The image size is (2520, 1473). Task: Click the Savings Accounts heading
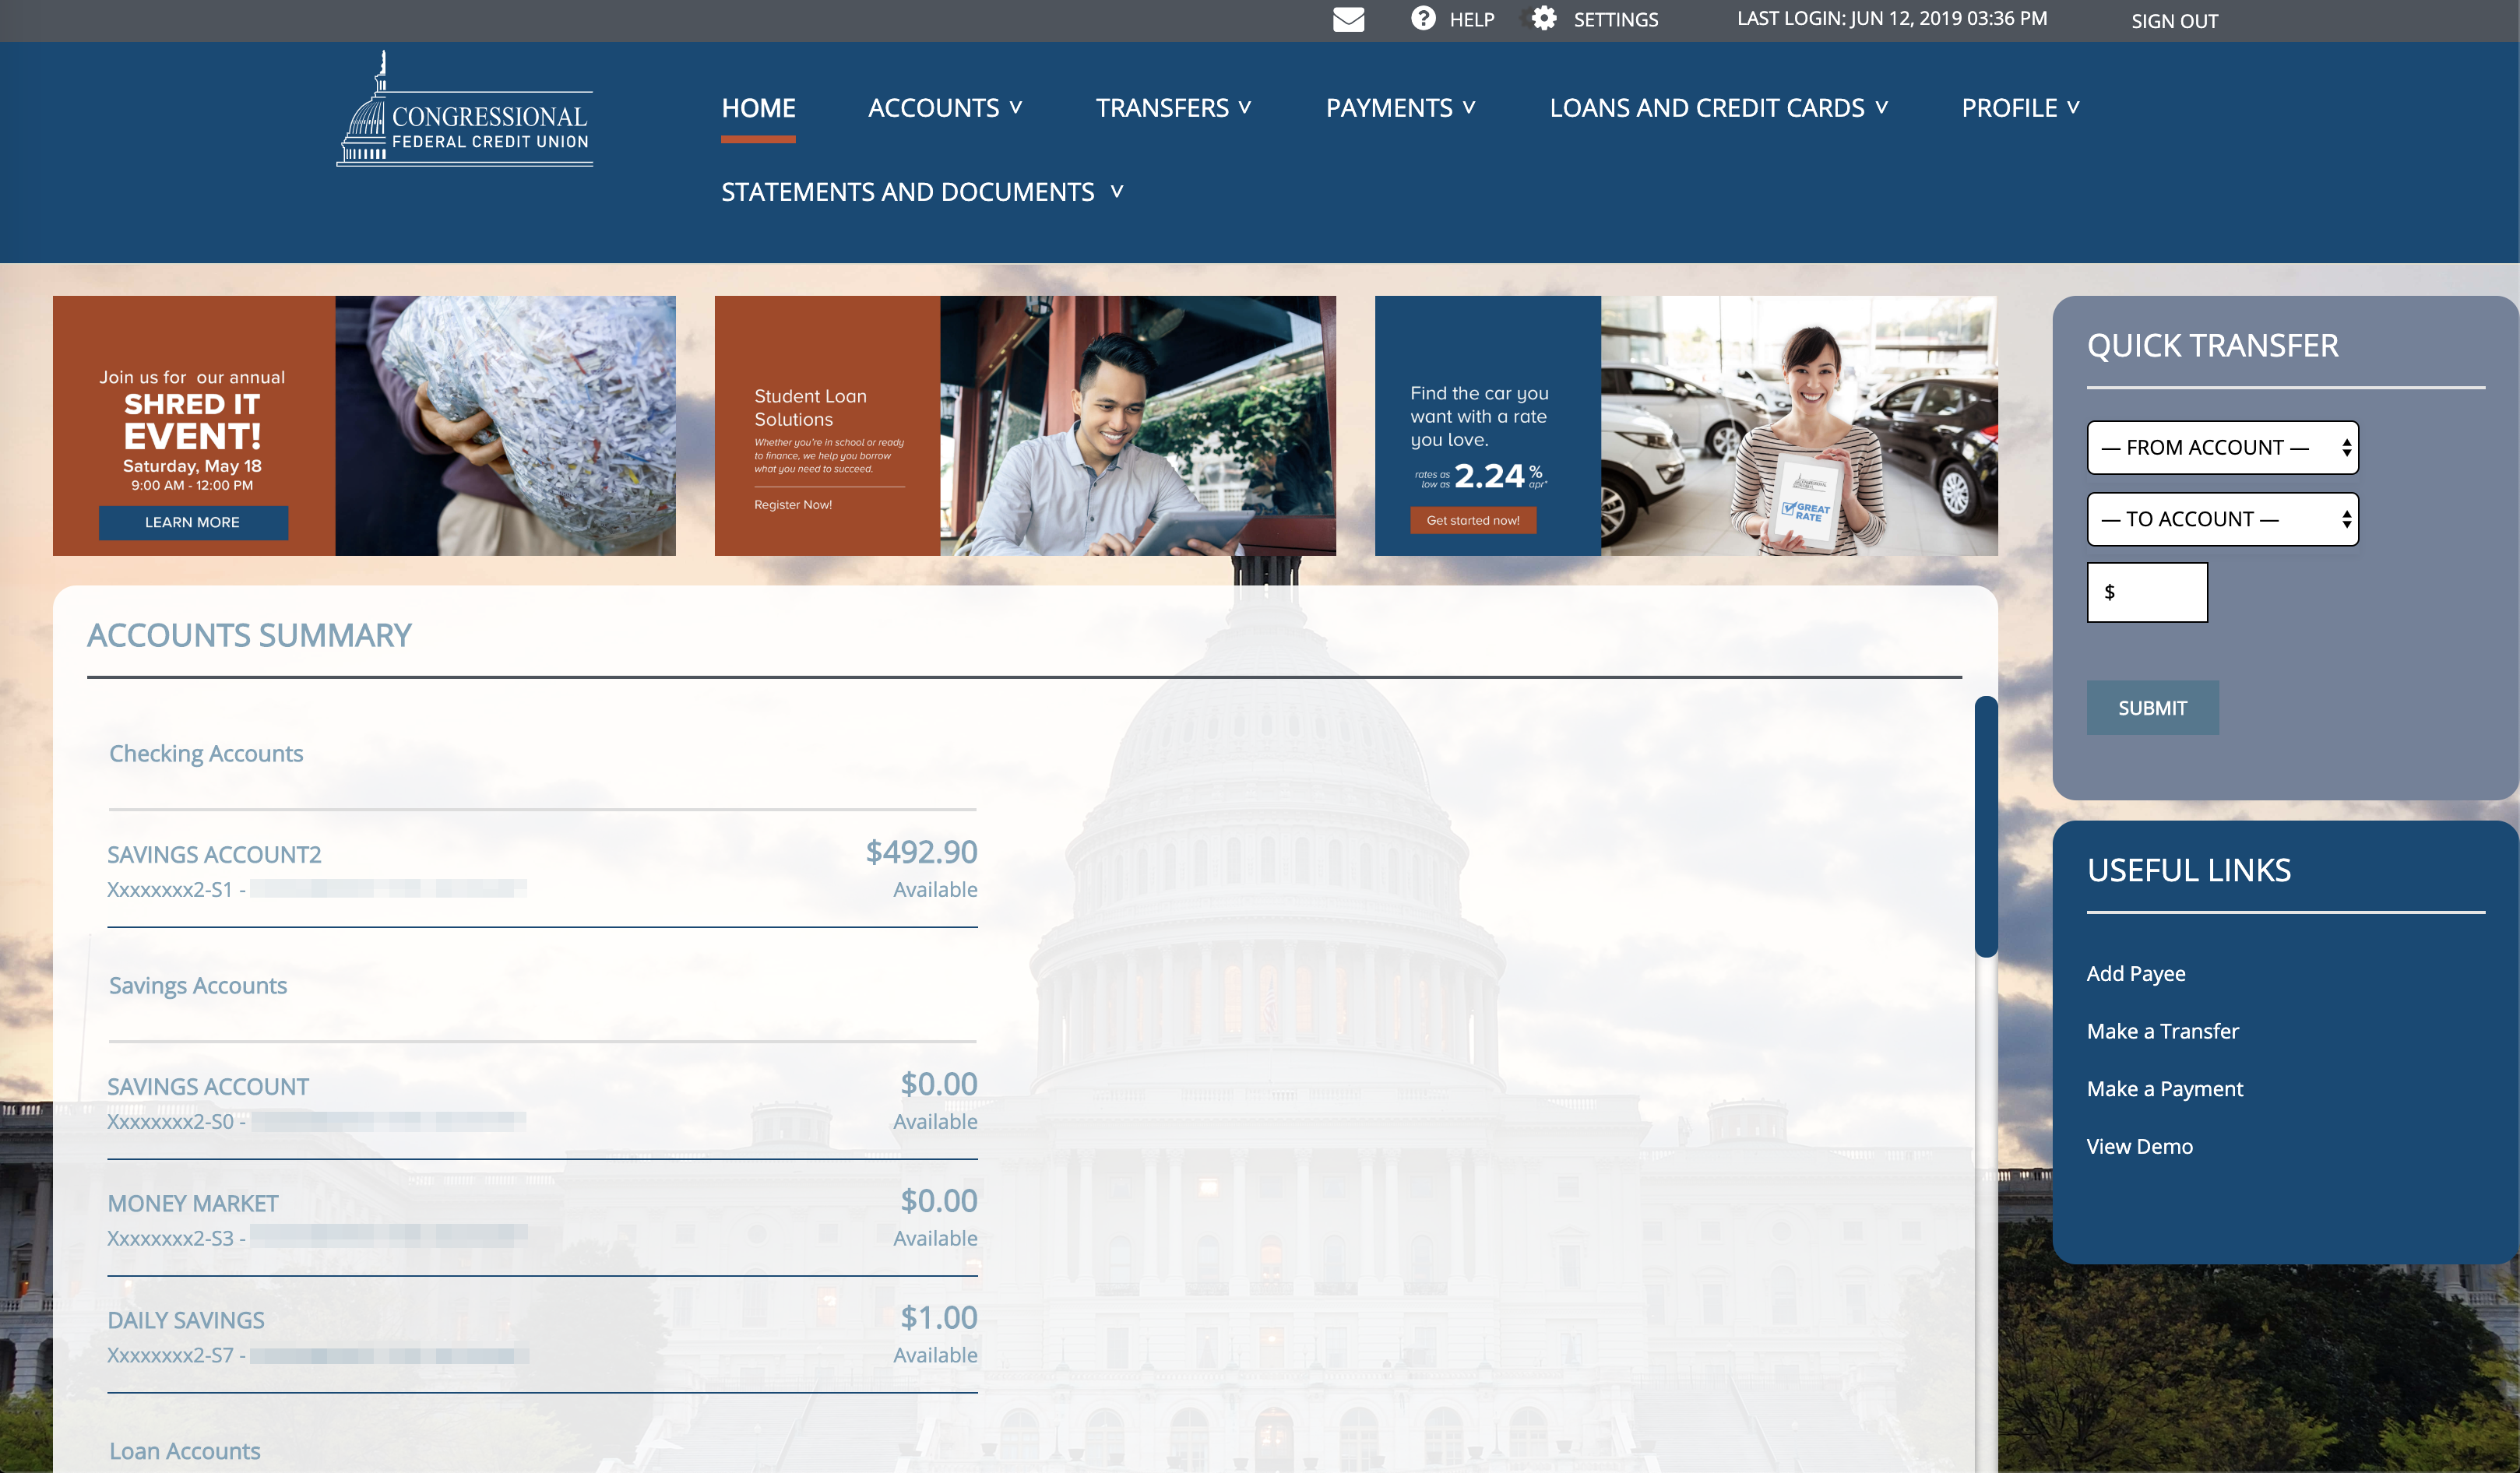tap(198, 986)
